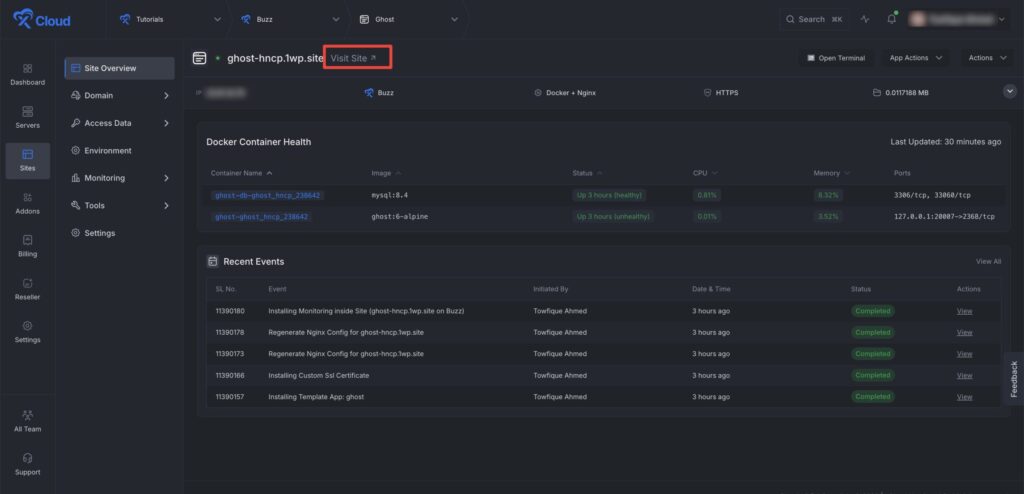Open the user profile dropdown
Viewport: 1024px width, 494px height.
pyautogui.click(x=959, y=20)
